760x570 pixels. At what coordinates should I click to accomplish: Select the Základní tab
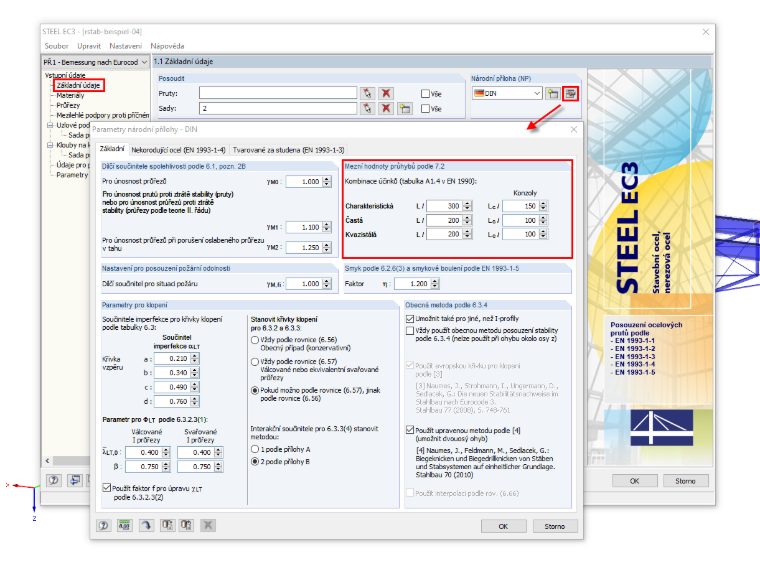112,149
